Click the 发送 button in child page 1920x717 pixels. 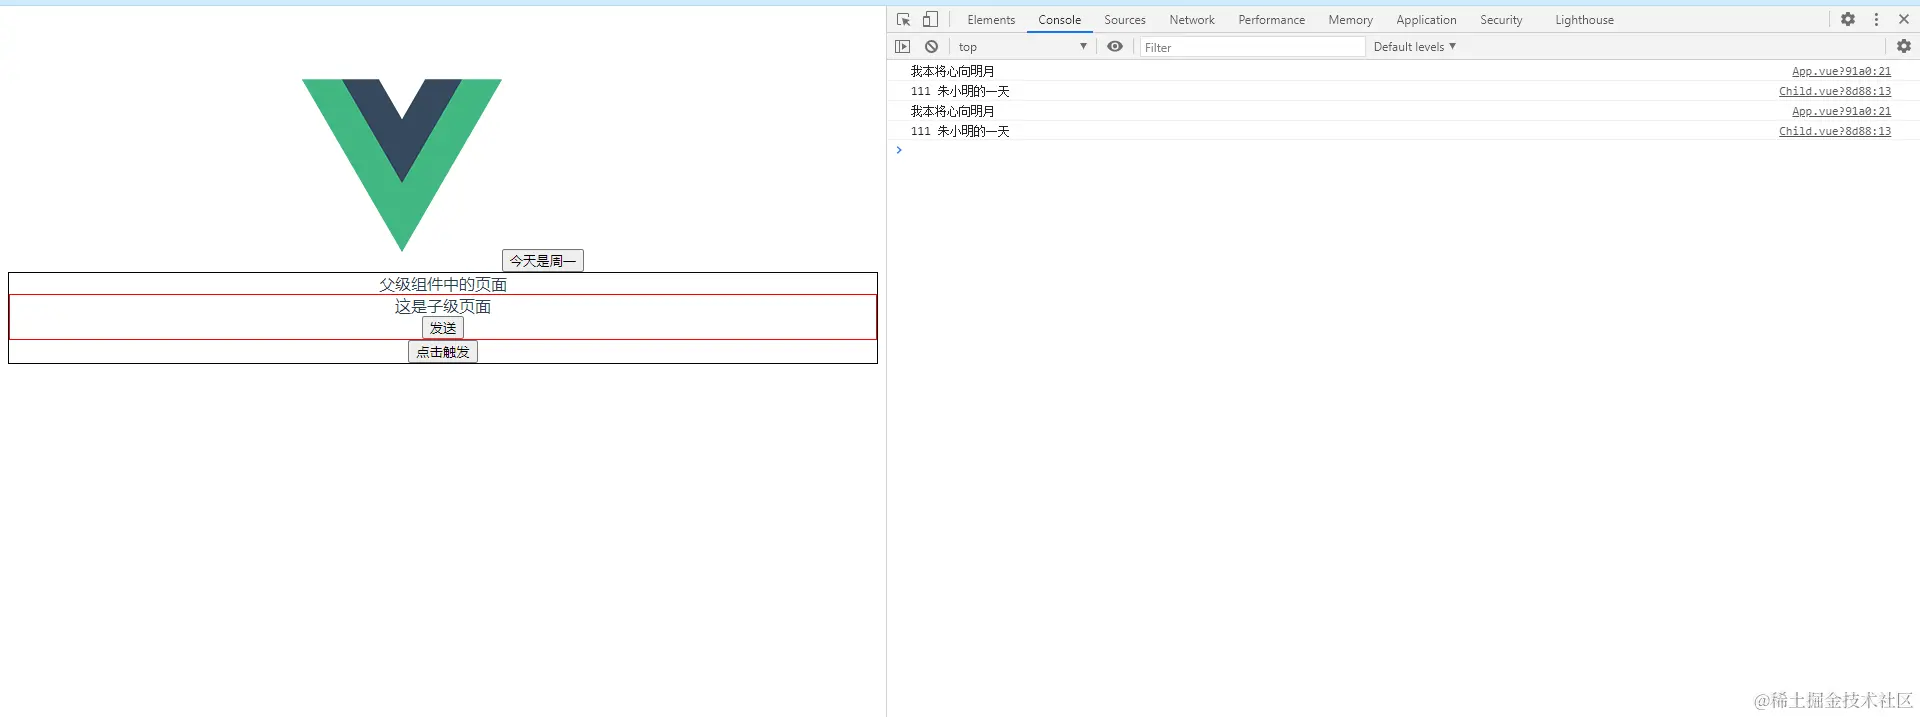pos(443,328)
